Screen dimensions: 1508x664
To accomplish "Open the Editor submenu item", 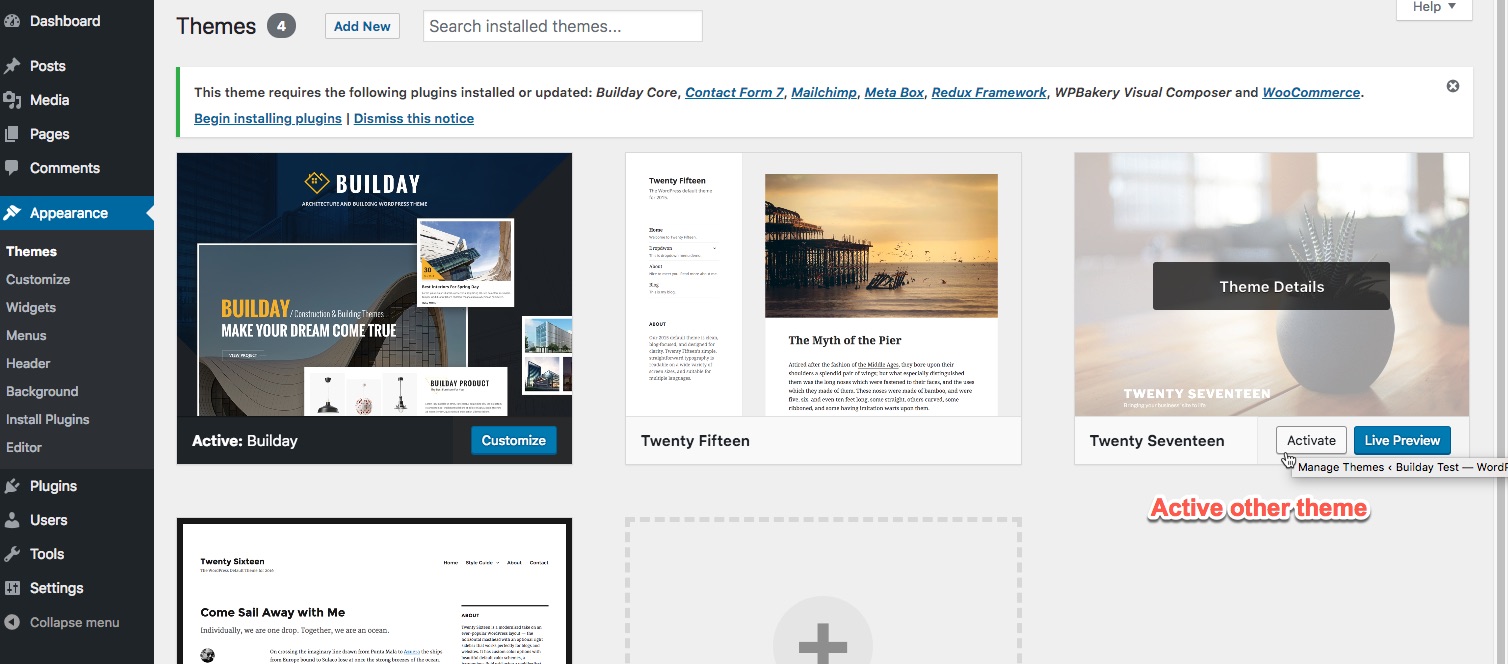I will click(x=24, y=447).
